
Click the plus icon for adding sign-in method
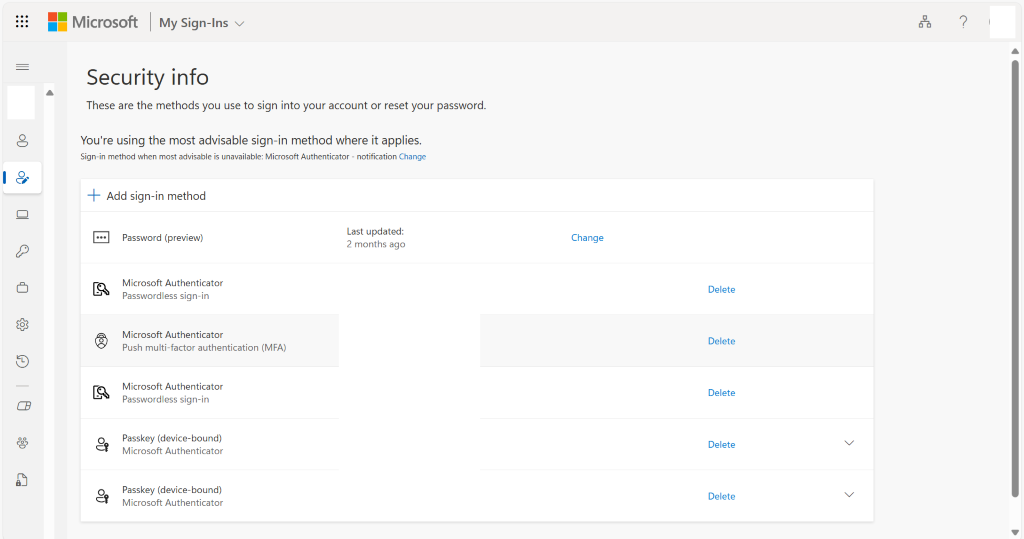point(94,195)
